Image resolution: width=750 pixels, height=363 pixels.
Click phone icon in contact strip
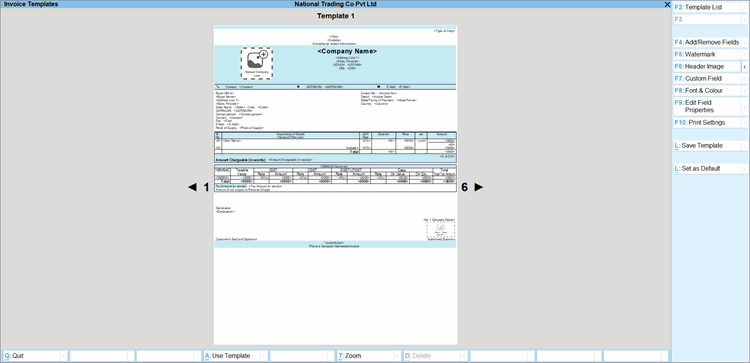(x=218, y=87)
